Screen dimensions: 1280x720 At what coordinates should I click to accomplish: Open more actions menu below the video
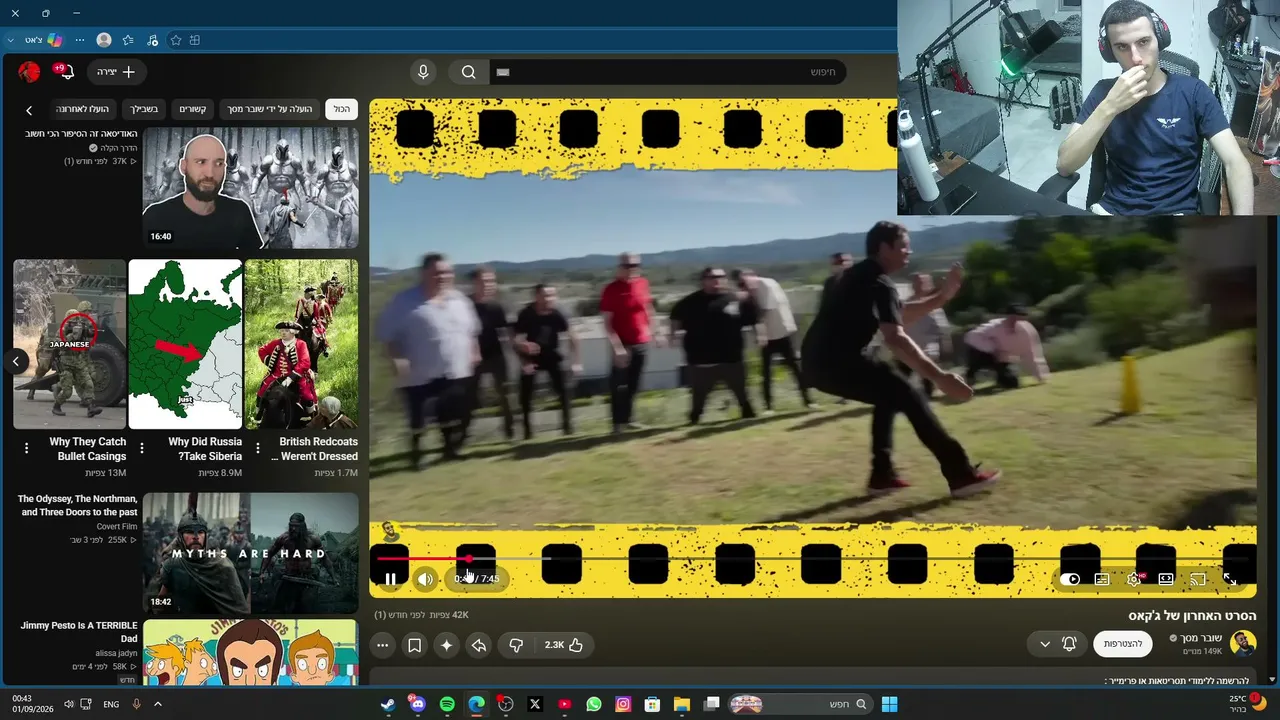tap(382, 645)
